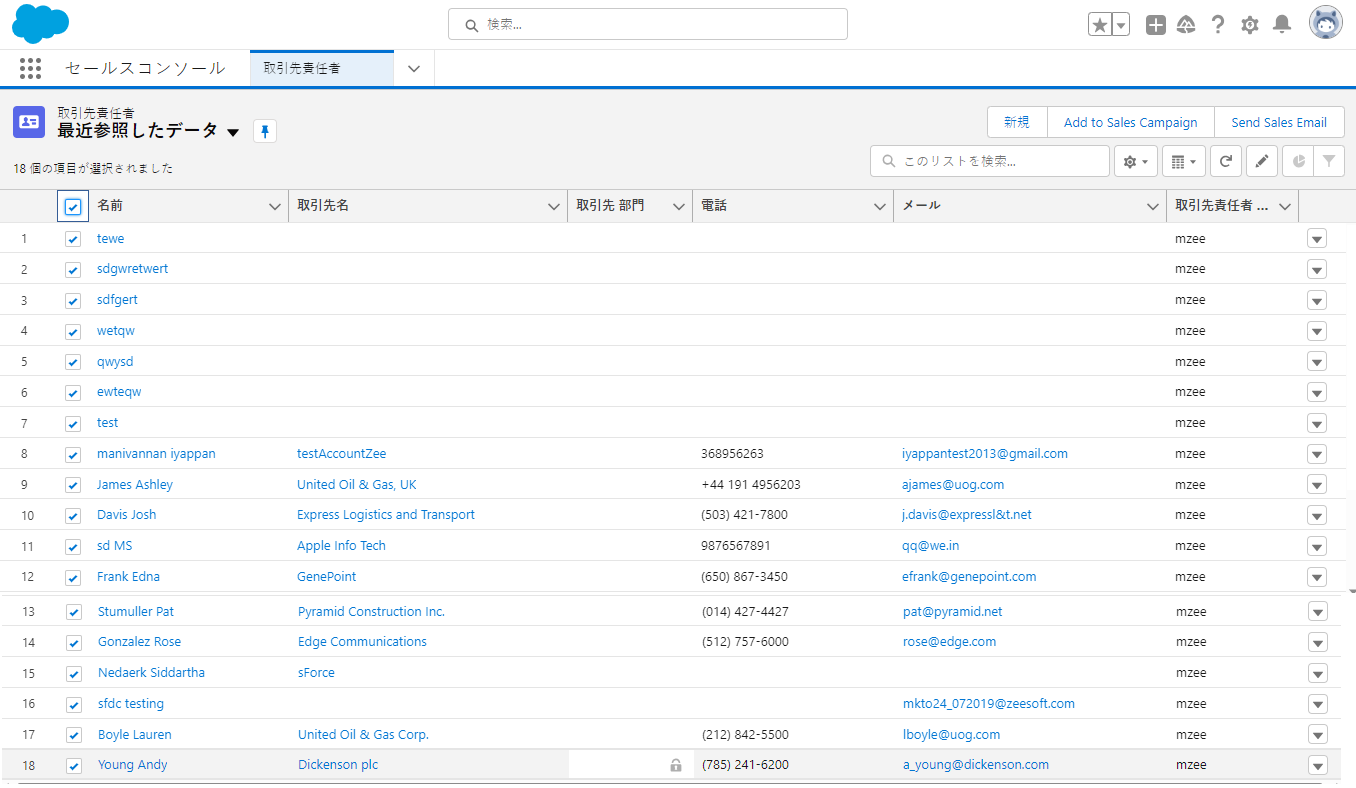Sort by the 電話 column header
The image size is (1356, 788).
pos(714,206)
